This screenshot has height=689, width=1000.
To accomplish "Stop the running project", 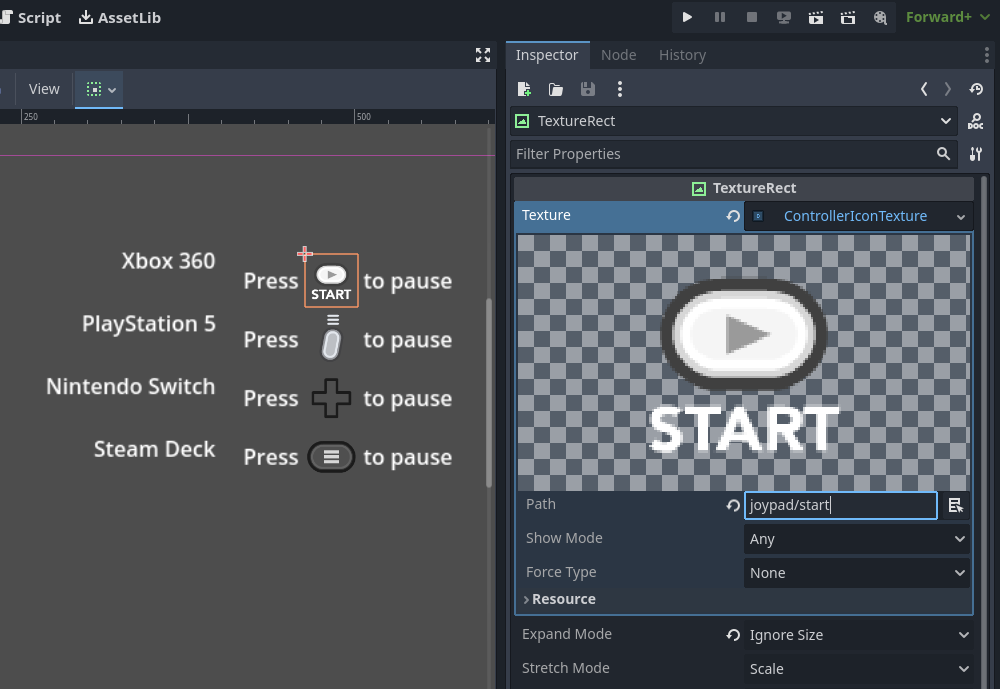I will coord(752,17).
